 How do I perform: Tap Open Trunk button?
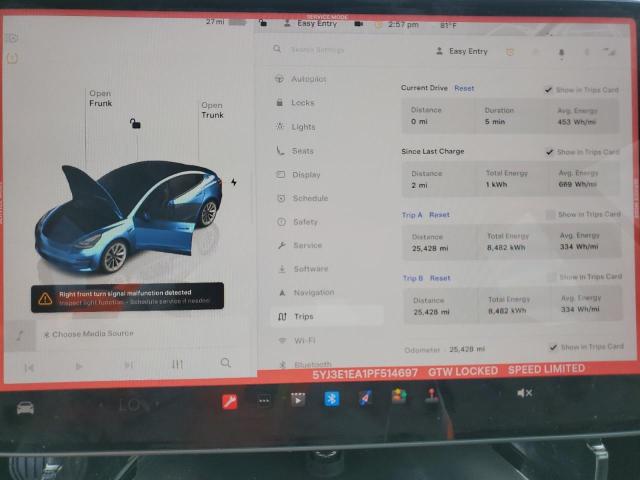tap(212, 110)
